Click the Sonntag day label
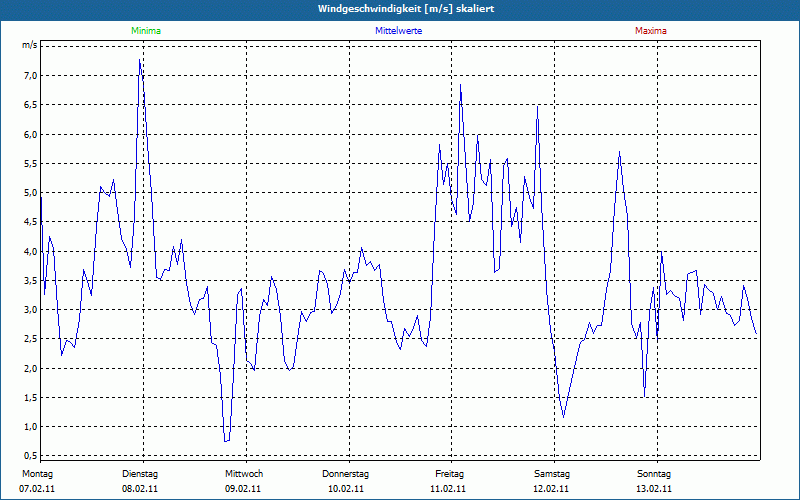This screenshot has width=800, height=500. (x=654, y=474)
